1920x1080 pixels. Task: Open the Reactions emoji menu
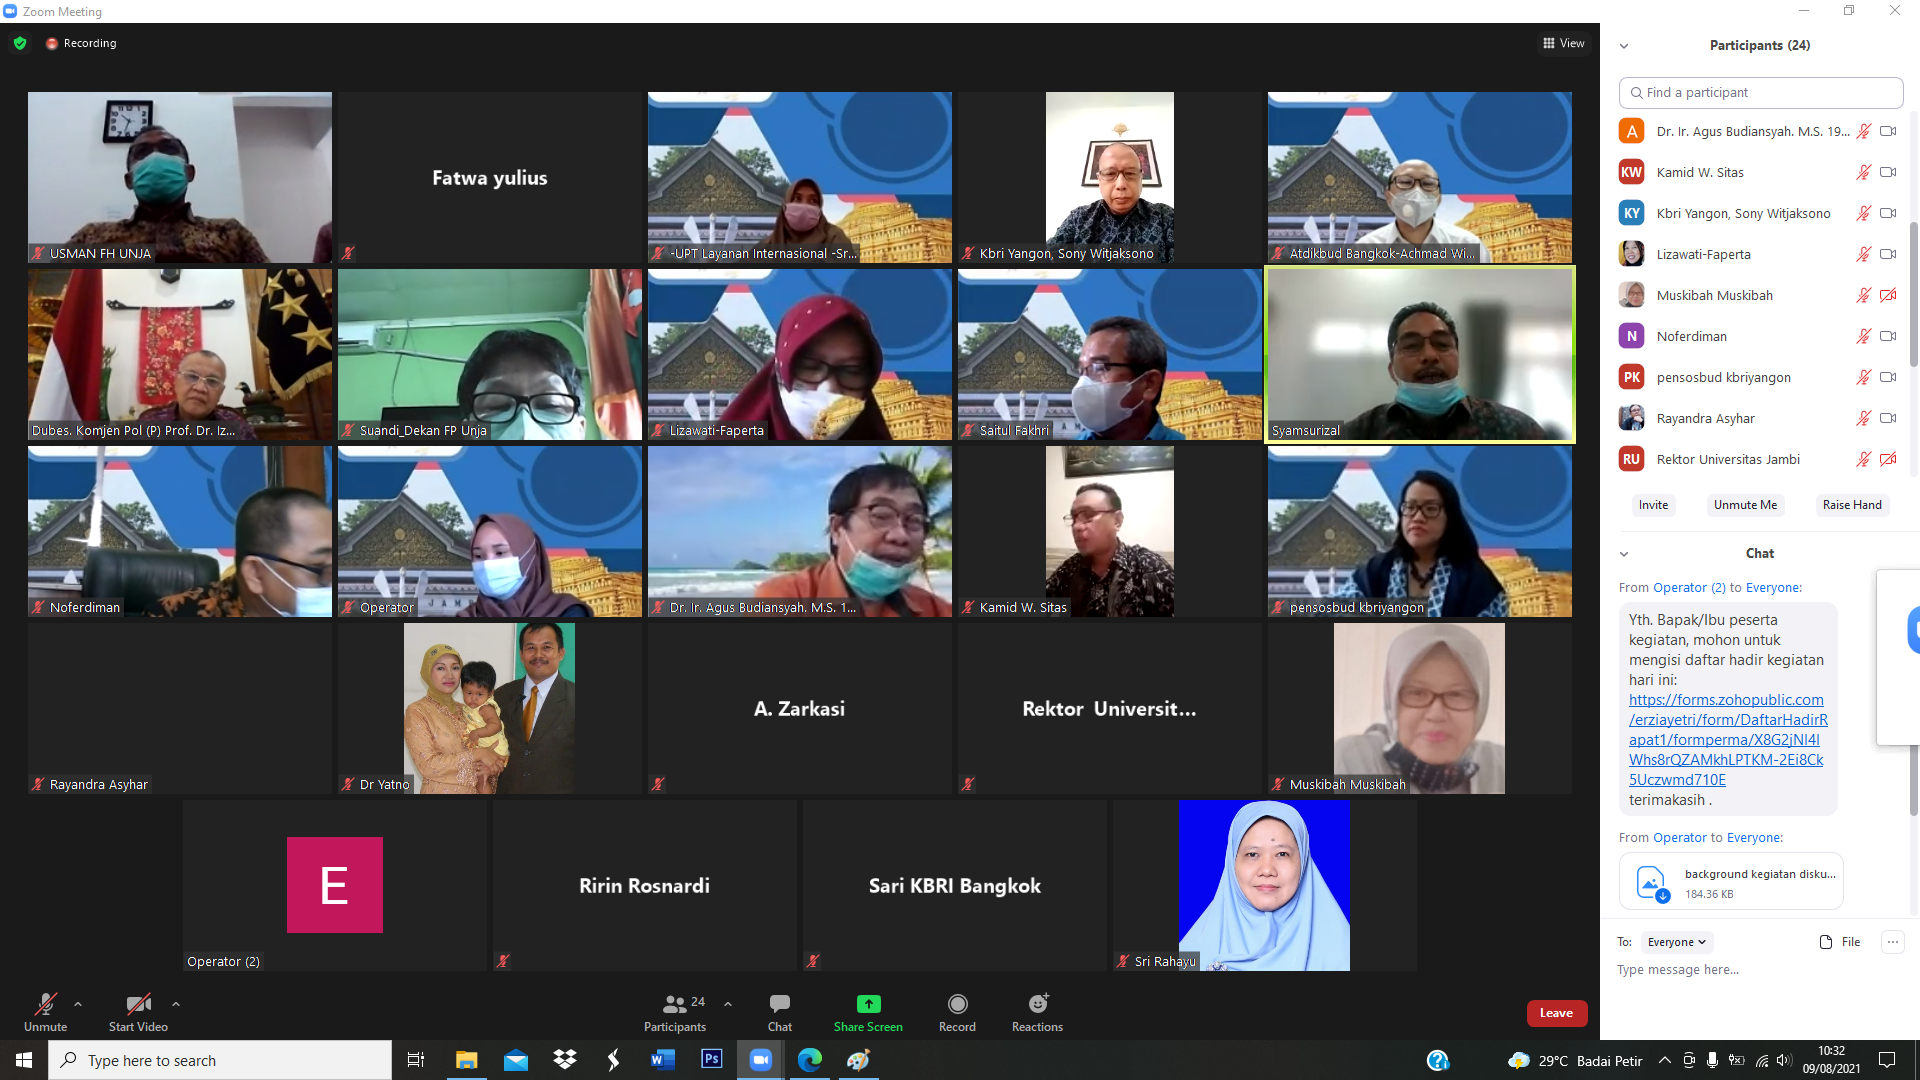click(x=1037, y=1005)
